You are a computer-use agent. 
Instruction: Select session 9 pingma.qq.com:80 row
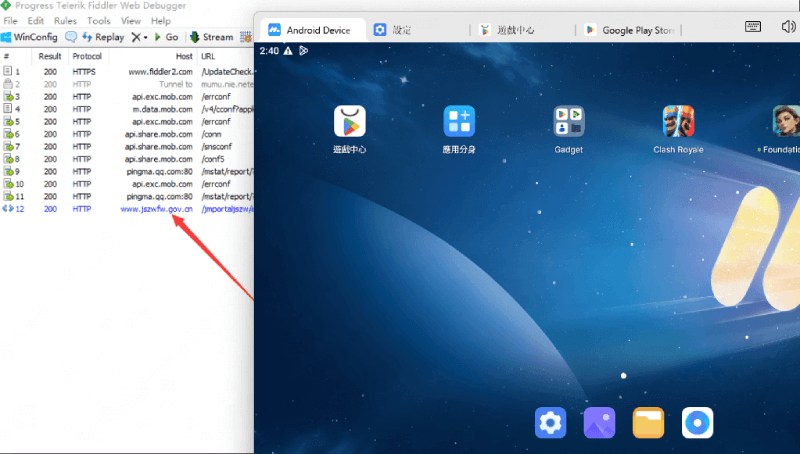click(x=127, y=172)
